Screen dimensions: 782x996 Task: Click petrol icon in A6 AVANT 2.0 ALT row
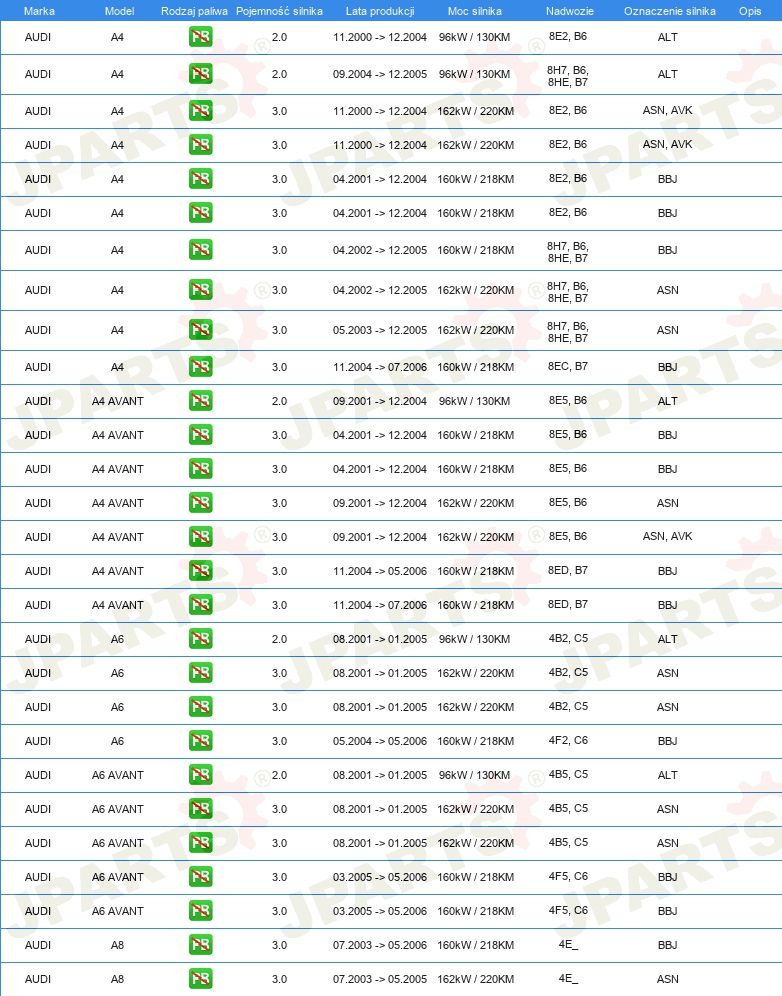click(x=201, y=774)
